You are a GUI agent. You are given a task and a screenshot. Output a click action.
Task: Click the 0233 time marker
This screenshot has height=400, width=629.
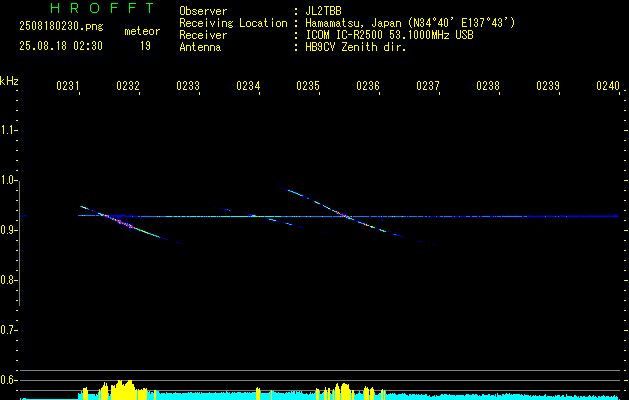click(188, 86)
